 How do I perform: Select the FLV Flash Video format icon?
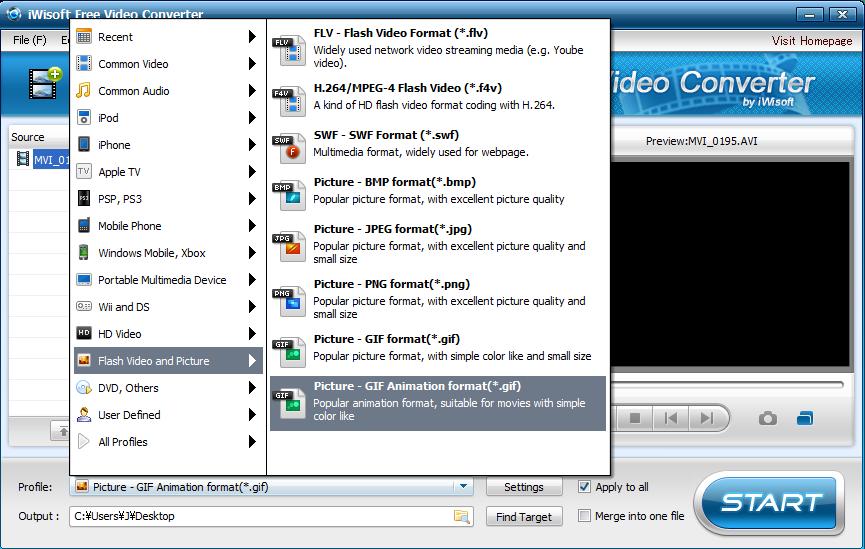coord(290,50)
